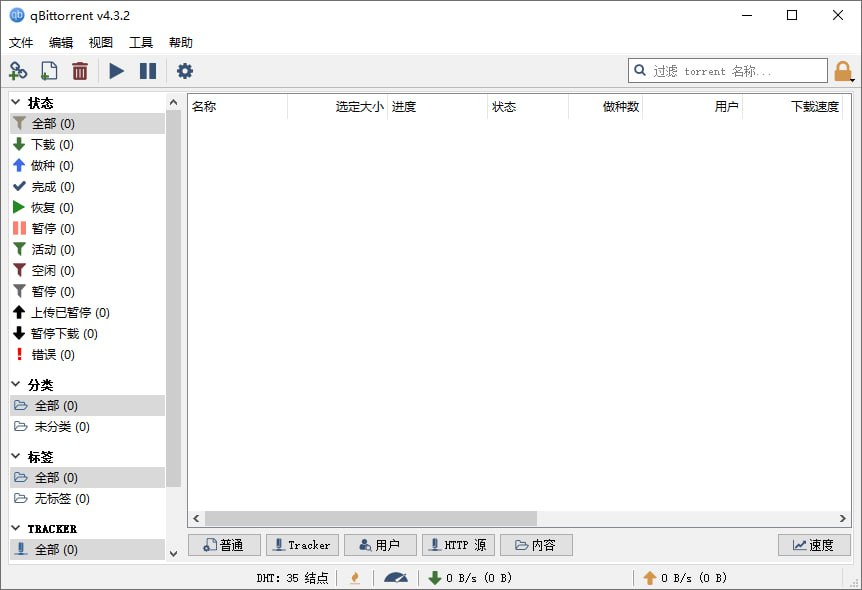Open the 视图 menu
Viewport: 862px width, 590px height.
(x=99, y=42)
